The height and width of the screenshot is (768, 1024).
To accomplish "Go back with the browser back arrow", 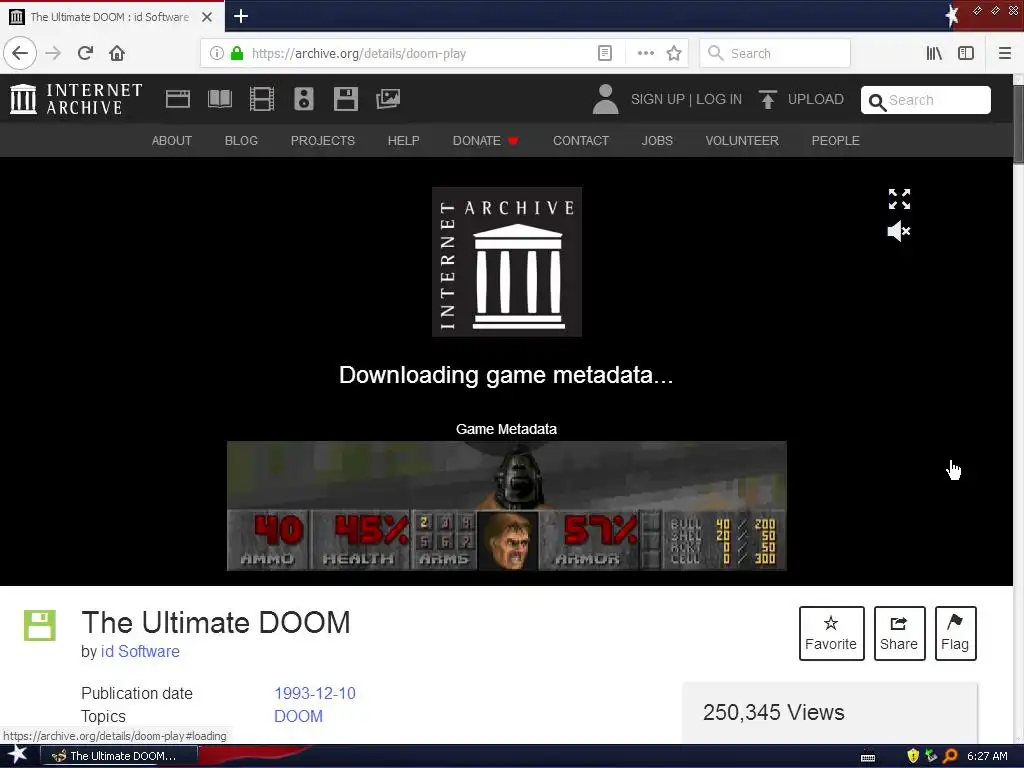I will point(20,53).
